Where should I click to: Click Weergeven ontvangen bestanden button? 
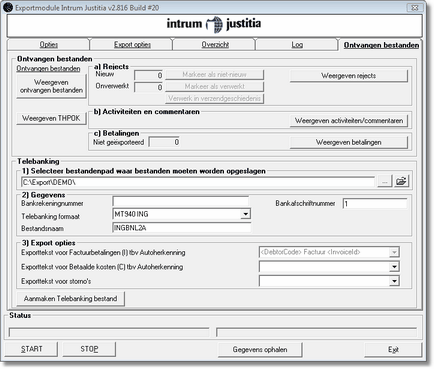[51, 86]
